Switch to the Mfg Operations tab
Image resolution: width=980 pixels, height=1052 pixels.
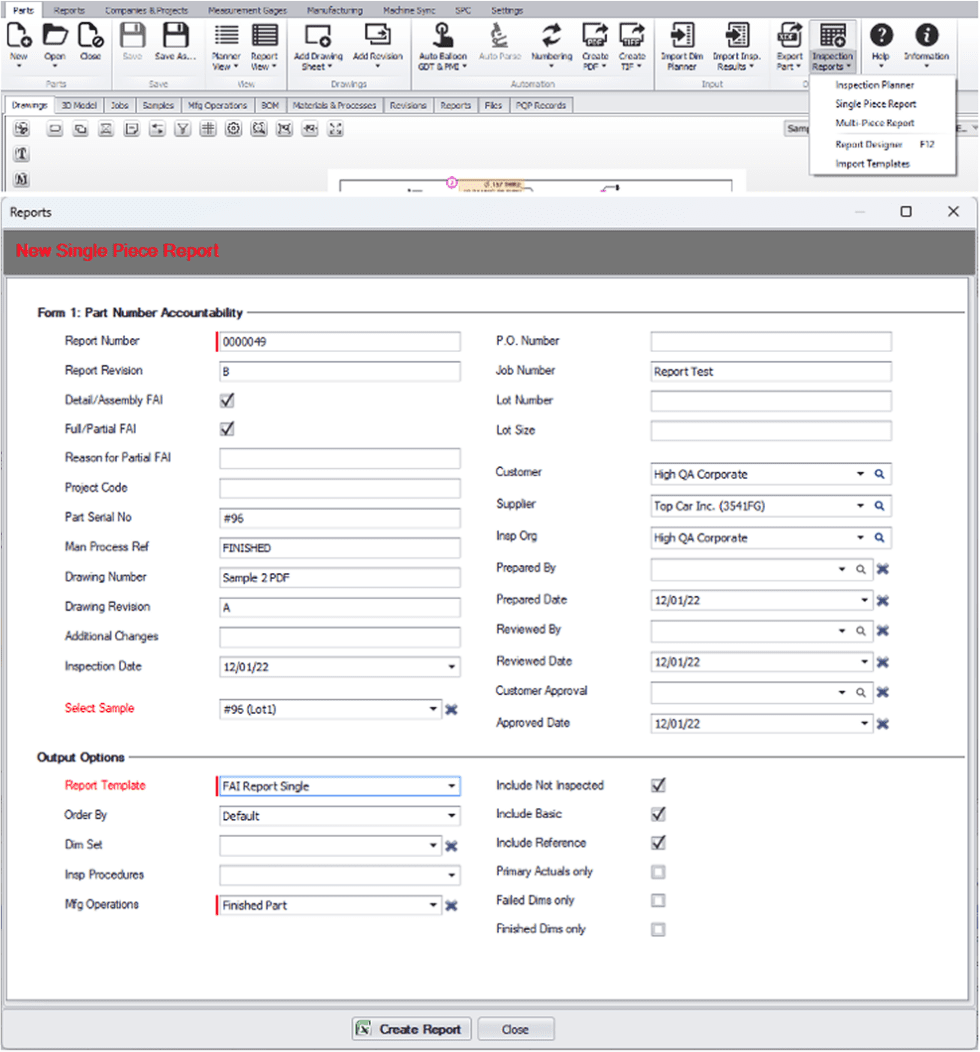click(217, 105)
